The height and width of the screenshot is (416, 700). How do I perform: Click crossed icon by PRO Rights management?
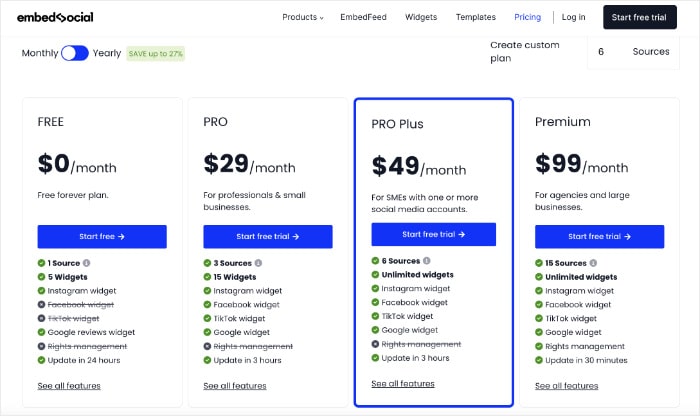pos(207,346)
